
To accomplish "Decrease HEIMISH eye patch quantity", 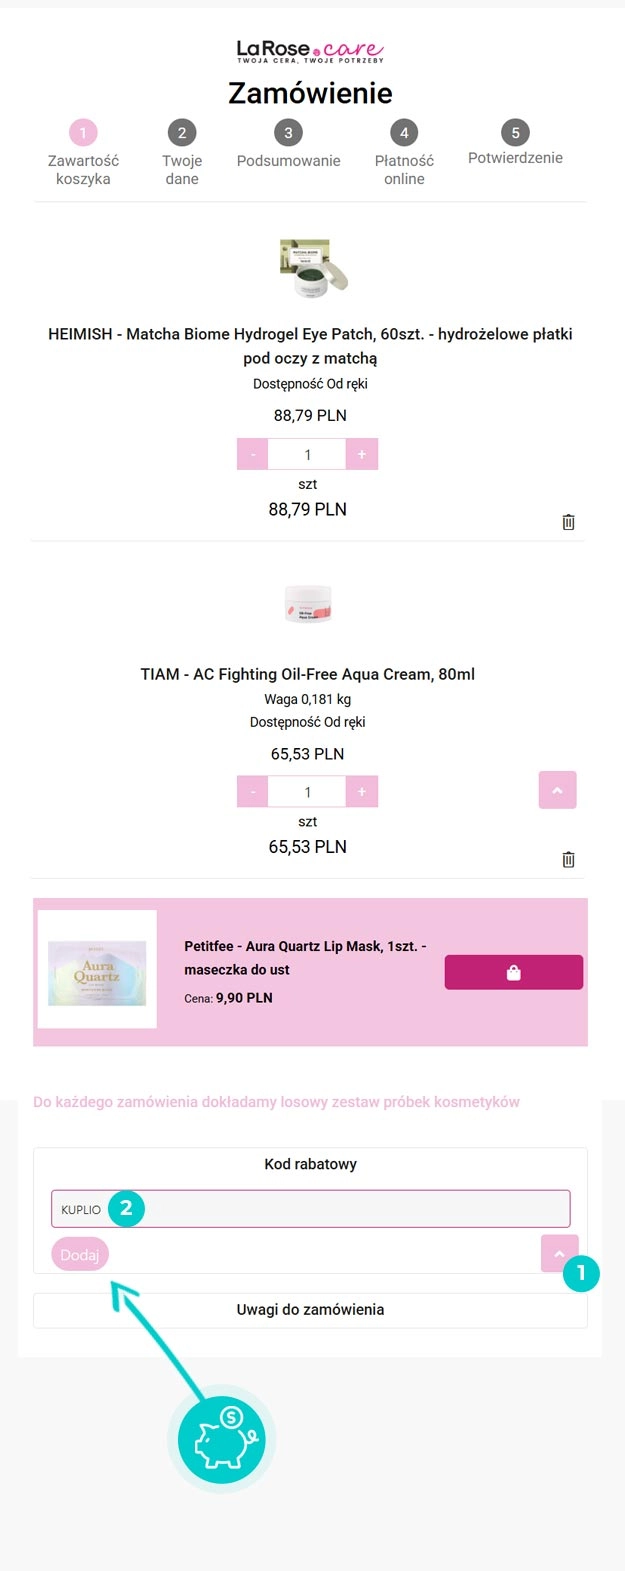I will click(253, 454).
